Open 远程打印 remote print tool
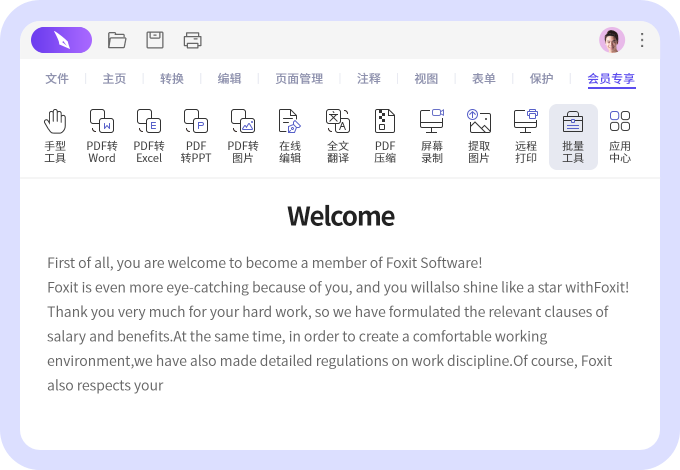The image size is (680, 470). point(526,136)
